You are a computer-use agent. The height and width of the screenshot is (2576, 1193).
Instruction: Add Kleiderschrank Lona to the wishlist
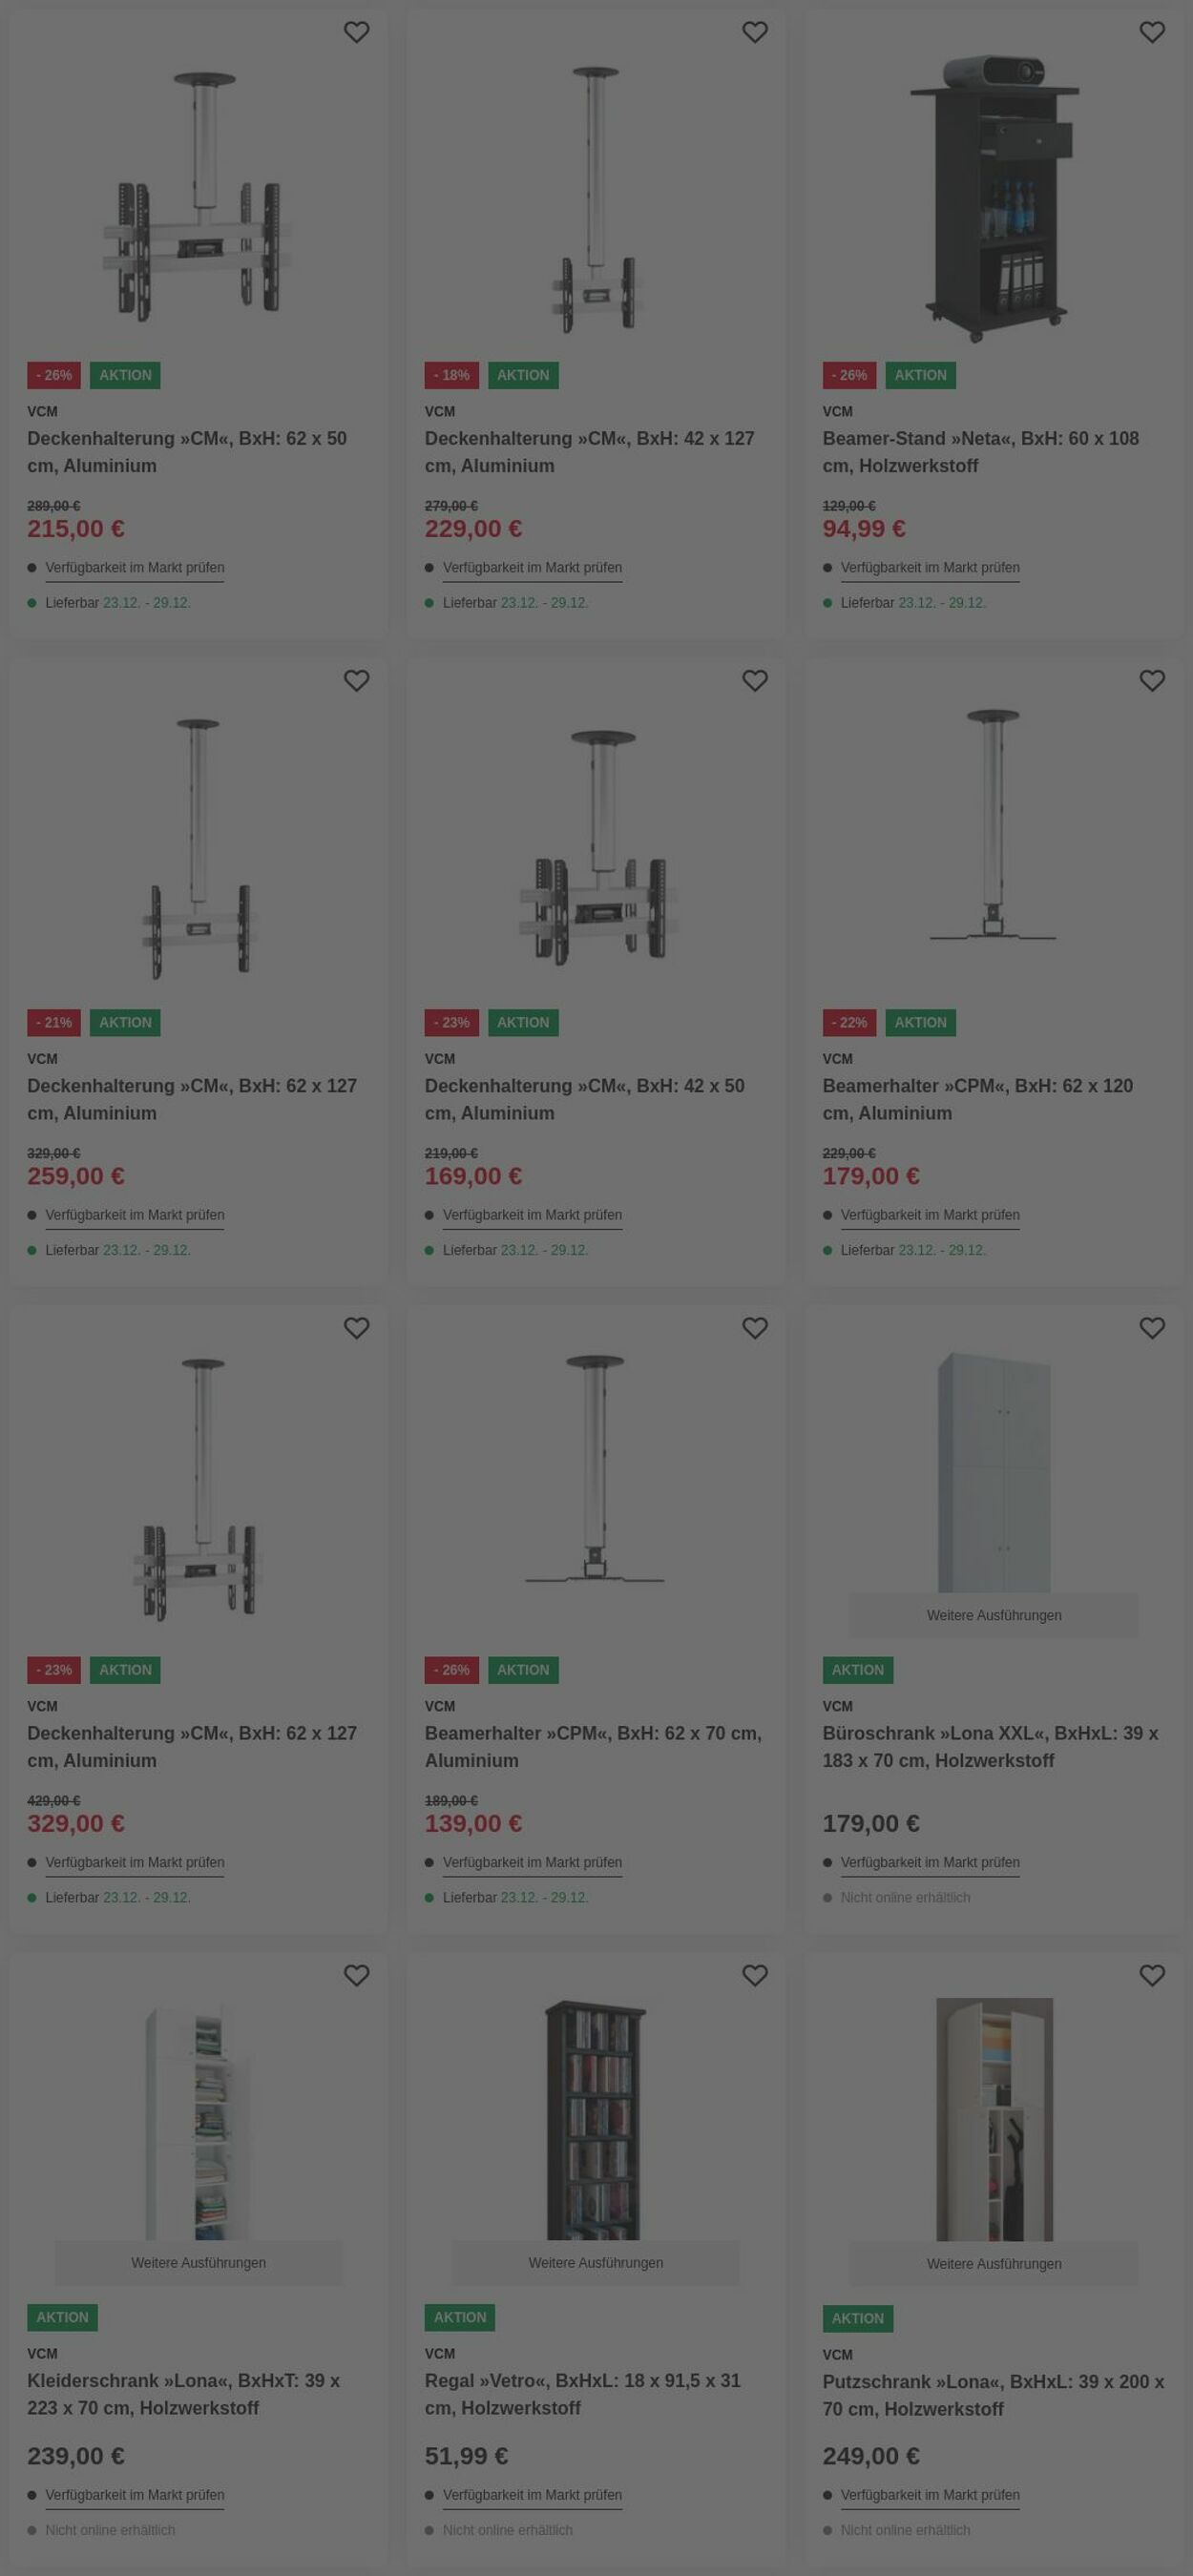[356, 1974]
